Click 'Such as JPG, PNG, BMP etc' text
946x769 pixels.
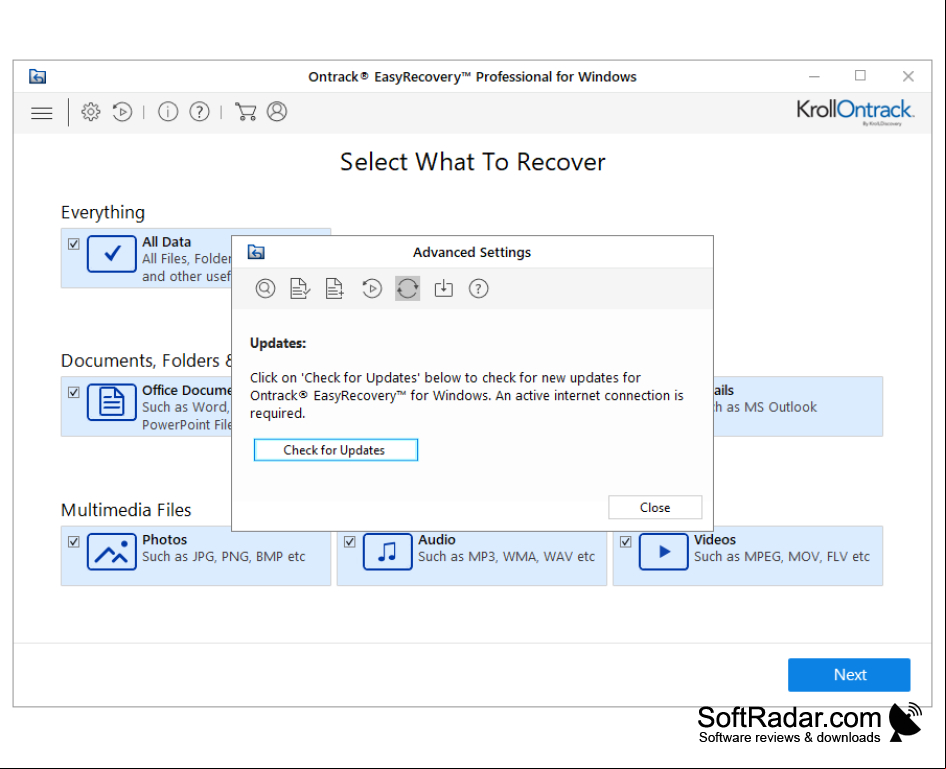(224, 557)
